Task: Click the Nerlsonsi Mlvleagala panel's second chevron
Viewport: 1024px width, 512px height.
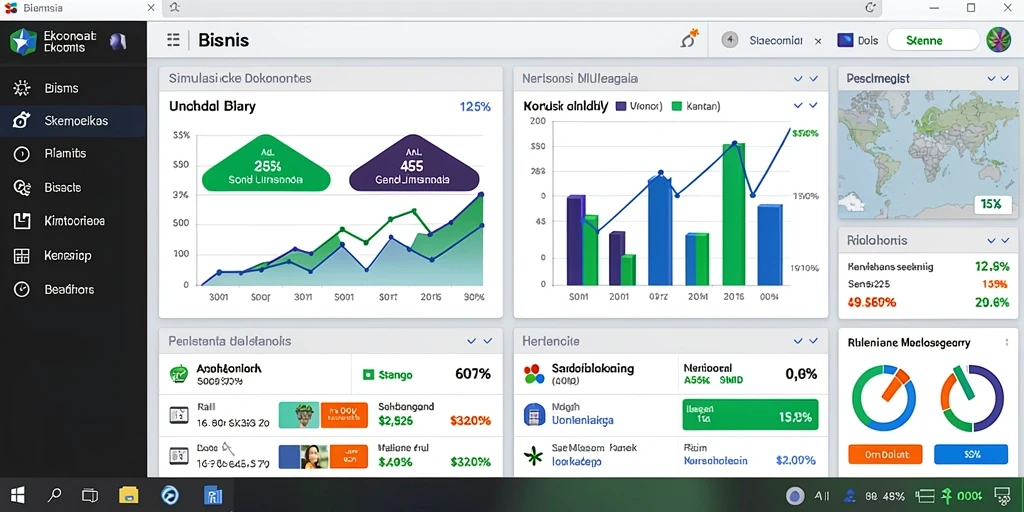Action: [x=813, y=78]
